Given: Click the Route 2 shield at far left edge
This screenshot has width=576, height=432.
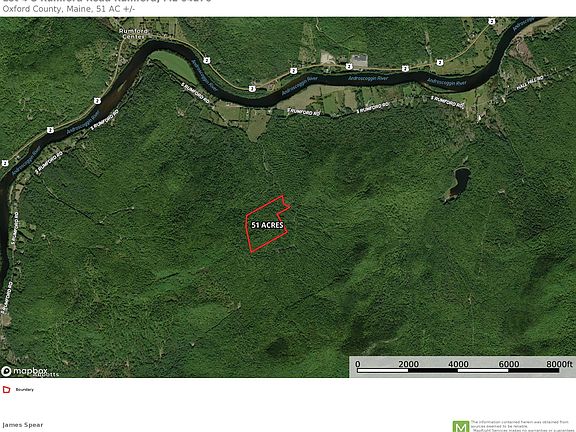Looking at the screenshot, I should click(x=5, y=163).
